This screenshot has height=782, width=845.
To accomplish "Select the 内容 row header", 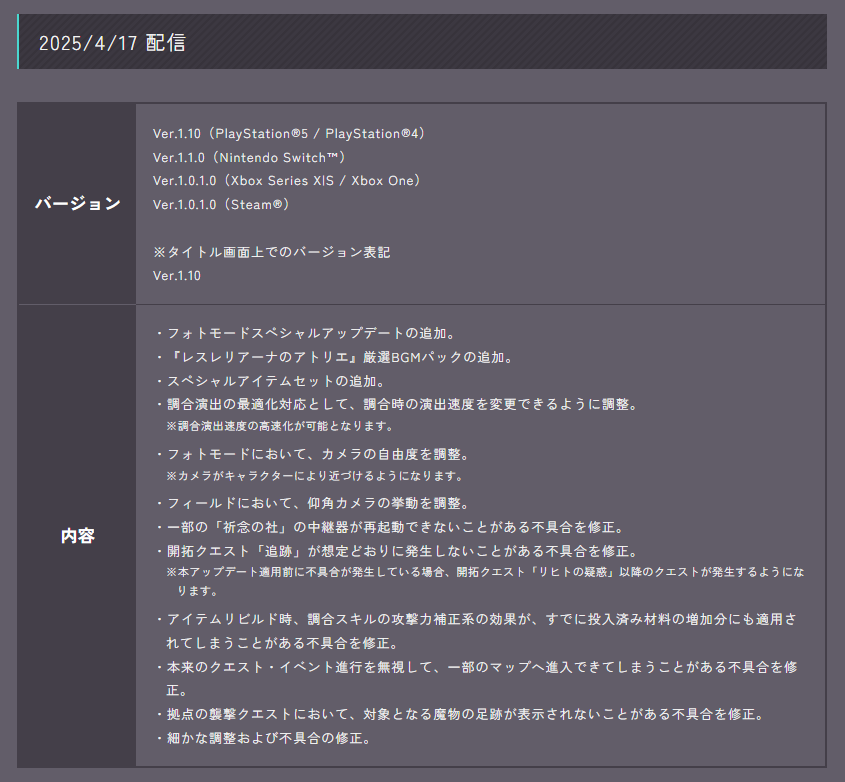I will [77, 536].
